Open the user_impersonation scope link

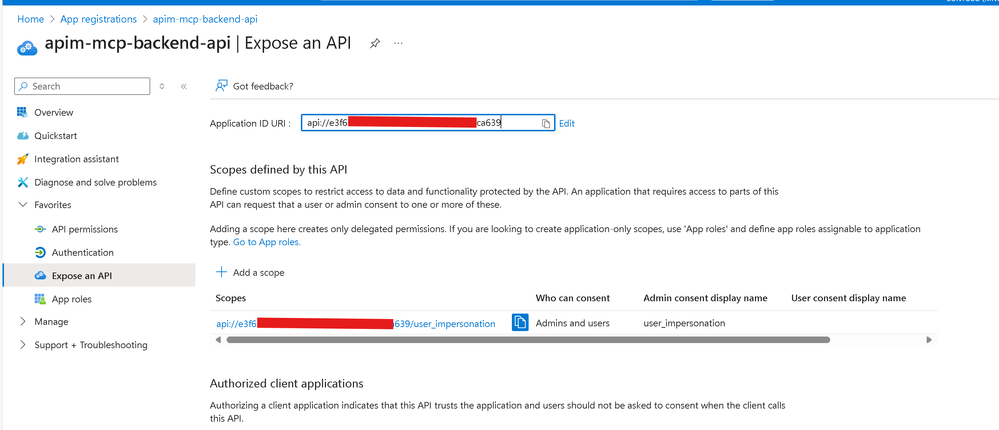356,324
